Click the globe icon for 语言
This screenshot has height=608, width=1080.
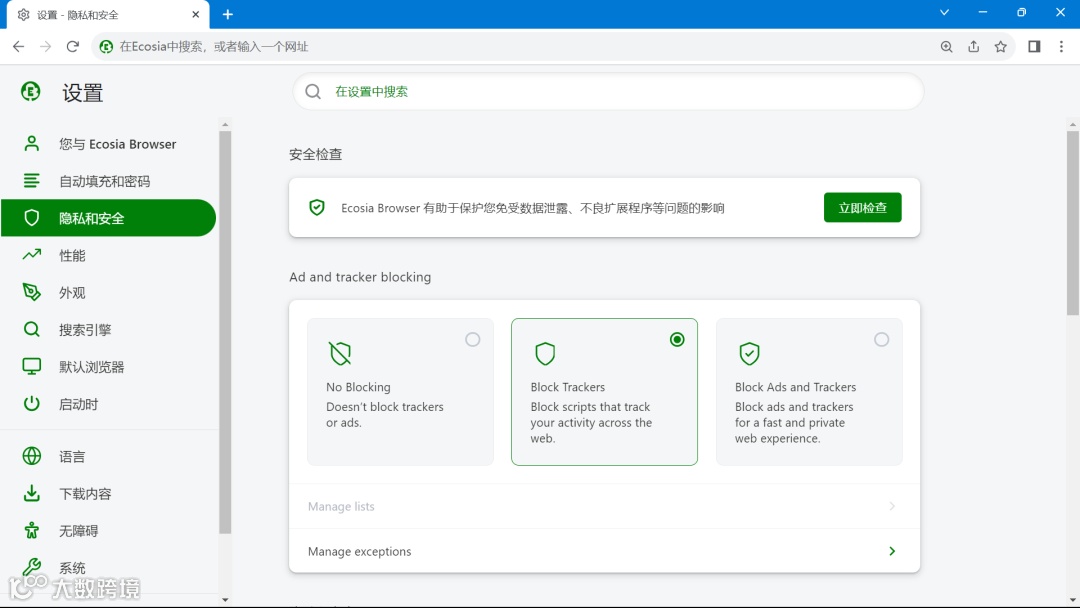click(x=32, y=456)
